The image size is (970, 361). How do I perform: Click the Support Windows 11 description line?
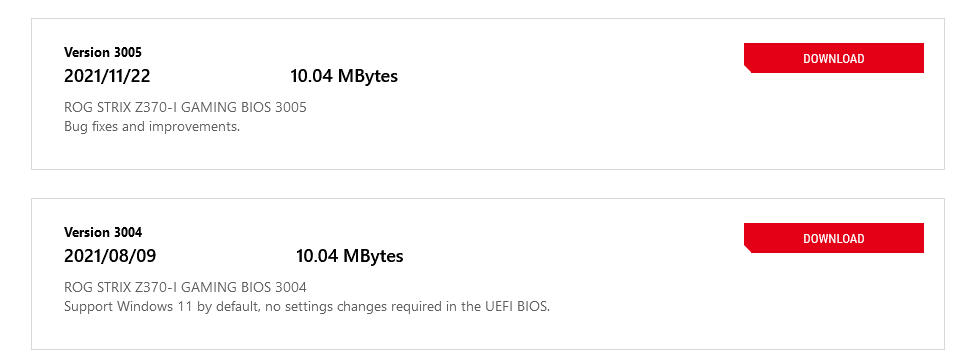(307, 307)
